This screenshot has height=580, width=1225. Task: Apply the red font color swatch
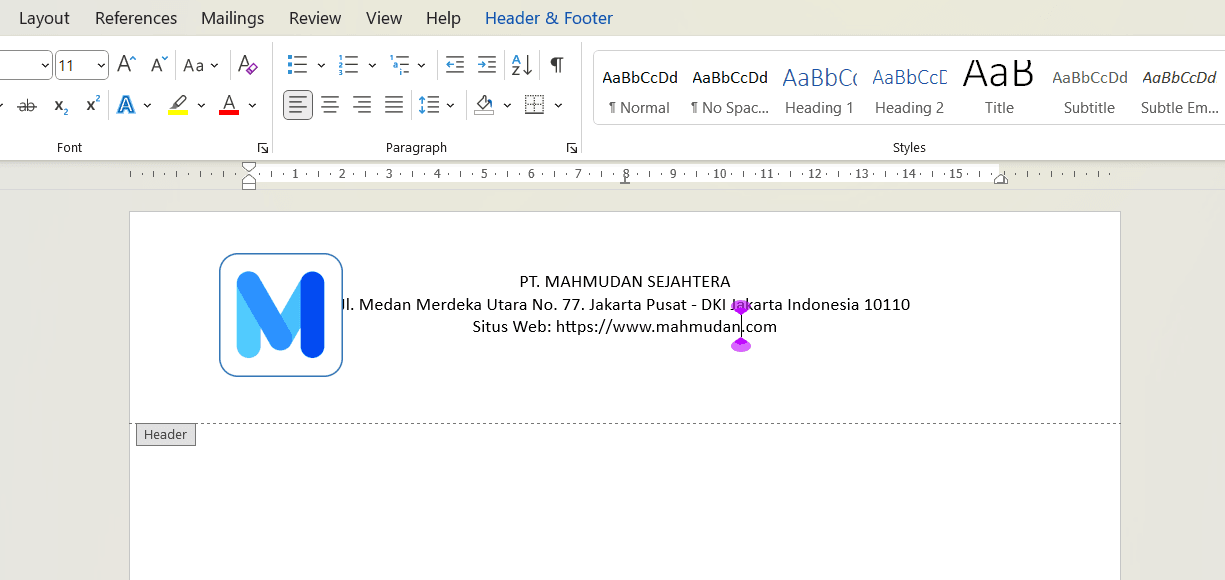click(229, 105)
